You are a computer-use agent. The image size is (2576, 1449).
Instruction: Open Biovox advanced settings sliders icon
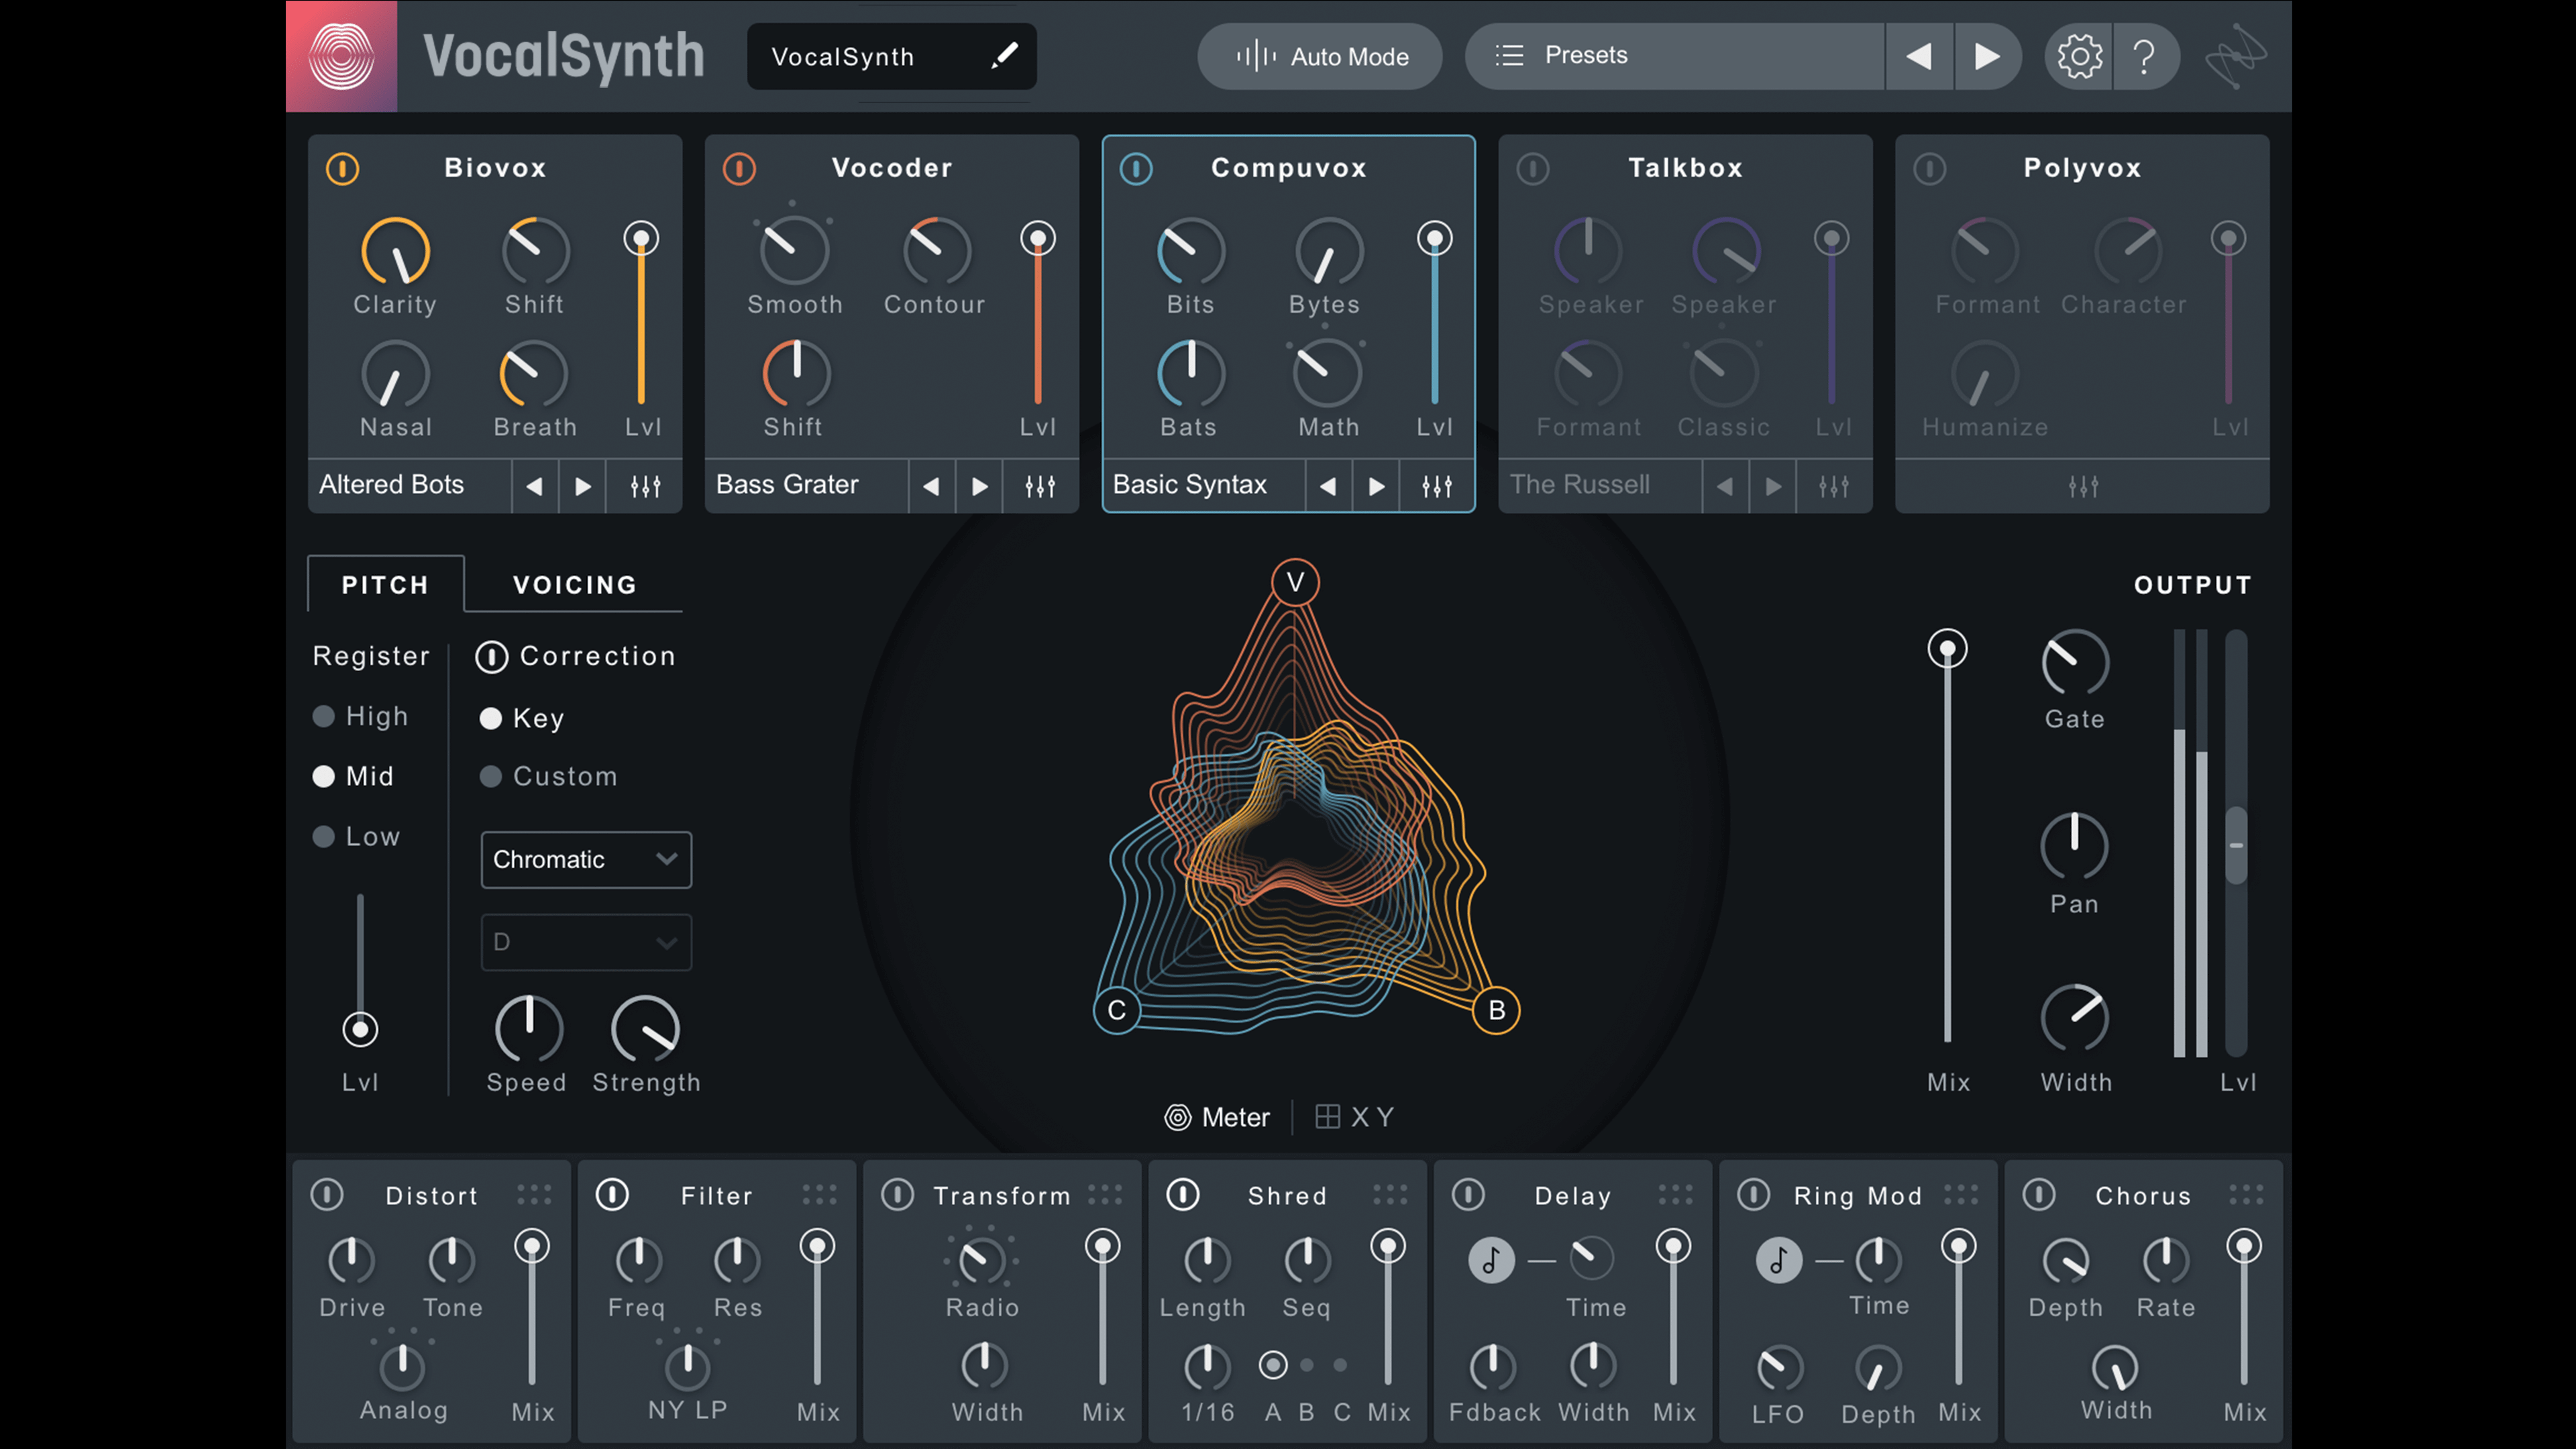tap(645, 486)
